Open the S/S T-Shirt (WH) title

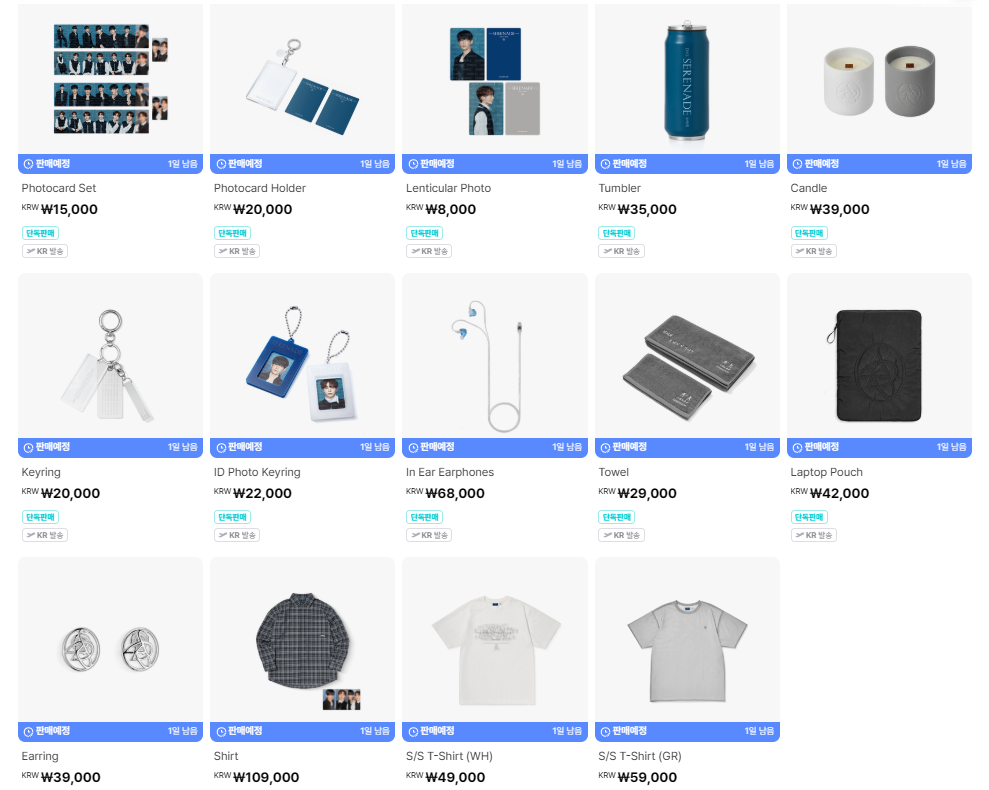(x=448, y=756)
